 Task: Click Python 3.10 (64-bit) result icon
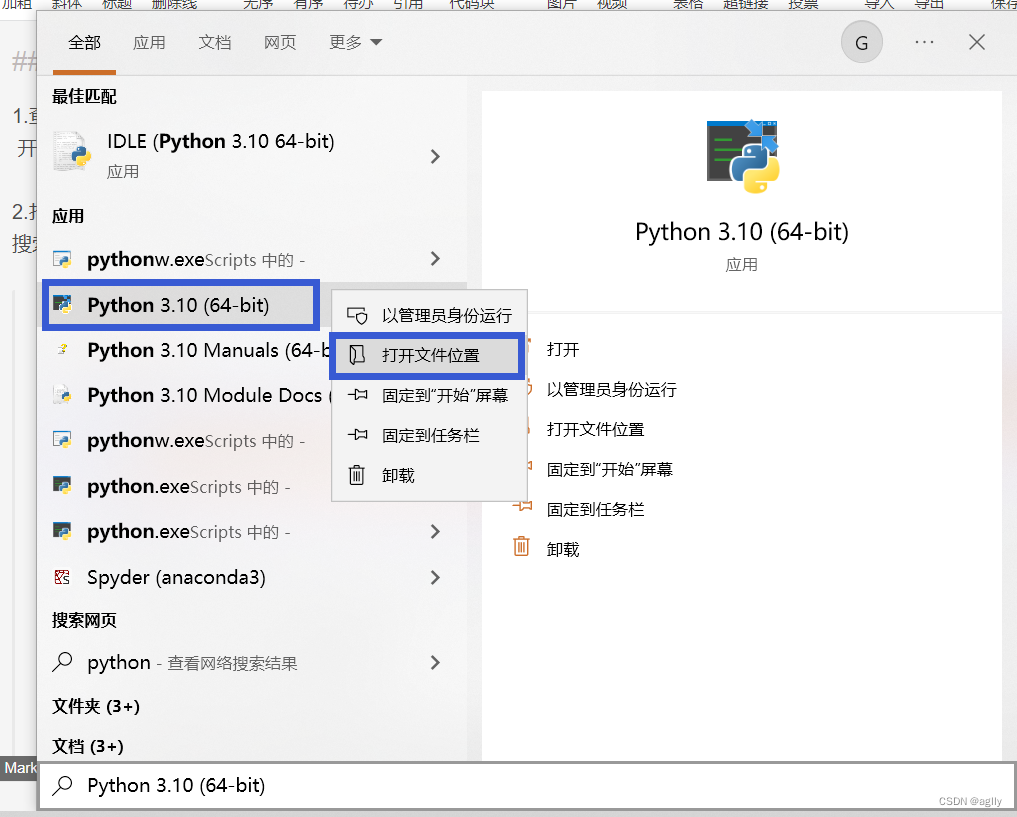pos(62,304)
